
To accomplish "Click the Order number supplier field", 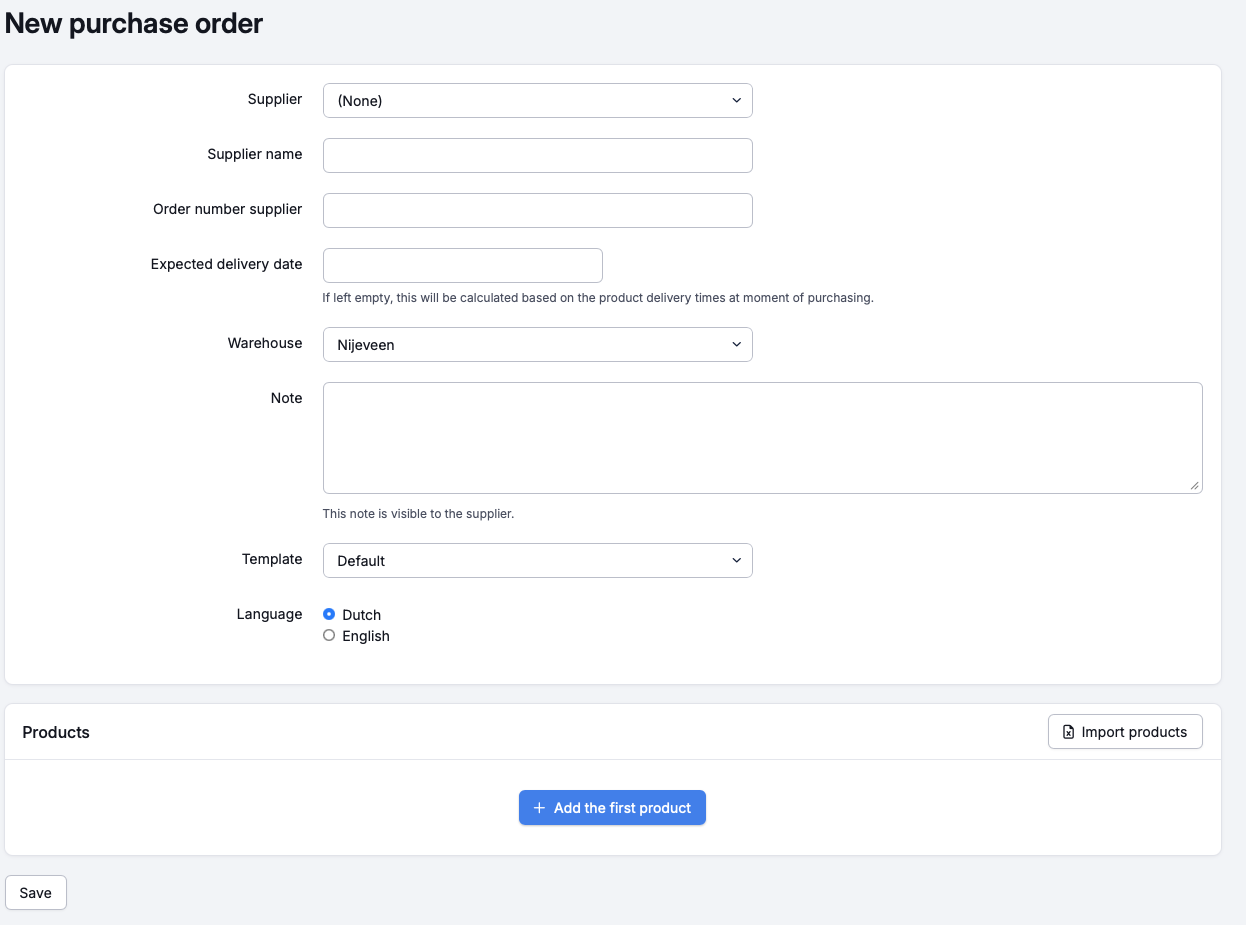I will click(x=537, y=210).
